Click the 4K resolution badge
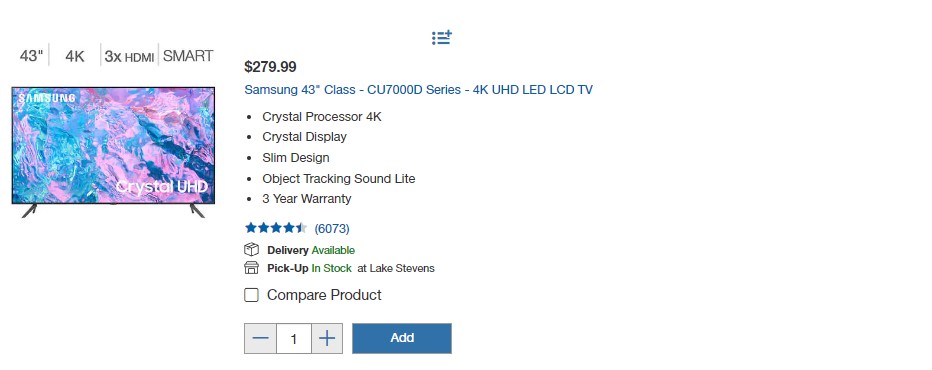The height and width of the screenshot is (370, 932). click(x=75, y=57)
